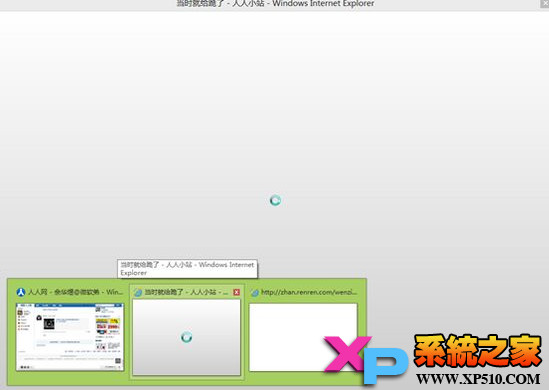The height and width of the screenshot is (390, 549).
Task: Open the Renren homepage window thumbnail
Action: click(x=70, y=337)
